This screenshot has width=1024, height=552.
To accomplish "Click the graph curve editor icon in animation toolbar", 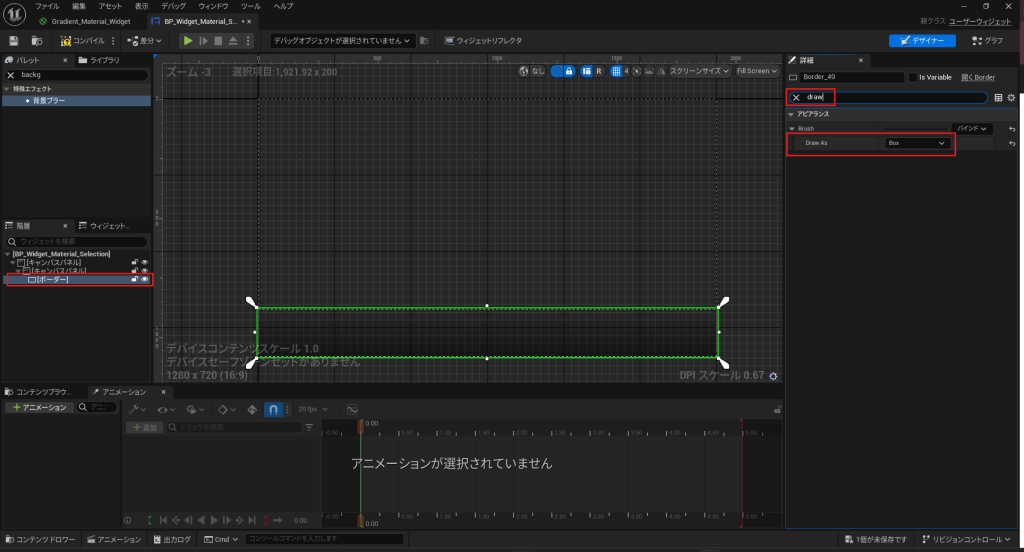I will point(352,409).
